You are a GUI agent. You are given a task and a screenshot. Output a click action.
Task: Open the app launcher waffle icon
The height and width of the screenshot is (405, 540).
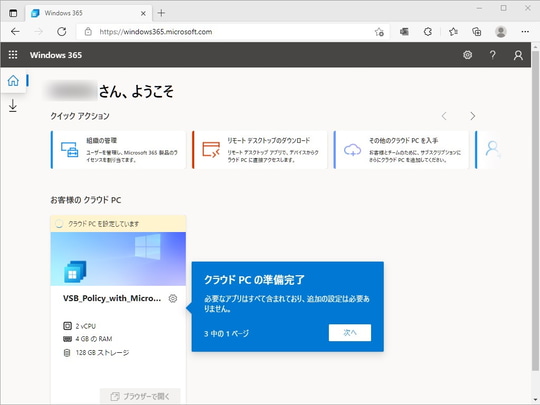click(13, 55)
